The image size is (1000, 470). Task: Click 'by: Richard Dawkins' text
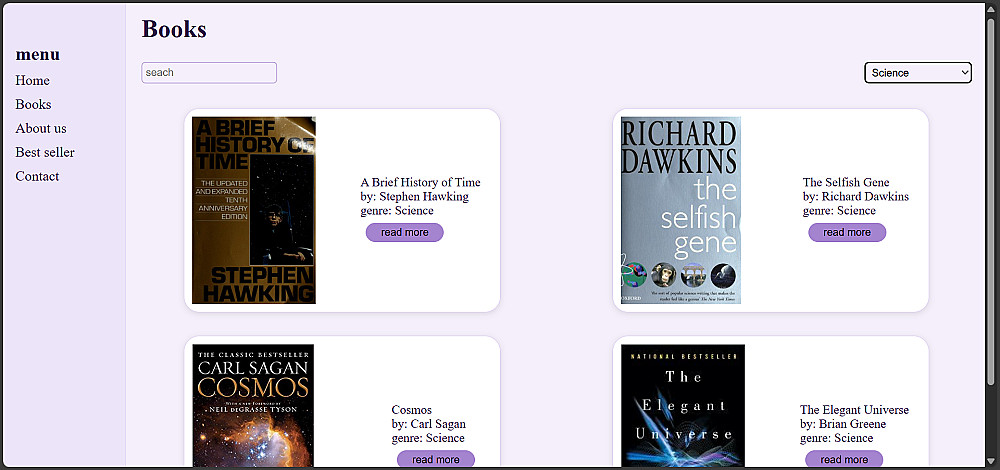pos(856,196)
